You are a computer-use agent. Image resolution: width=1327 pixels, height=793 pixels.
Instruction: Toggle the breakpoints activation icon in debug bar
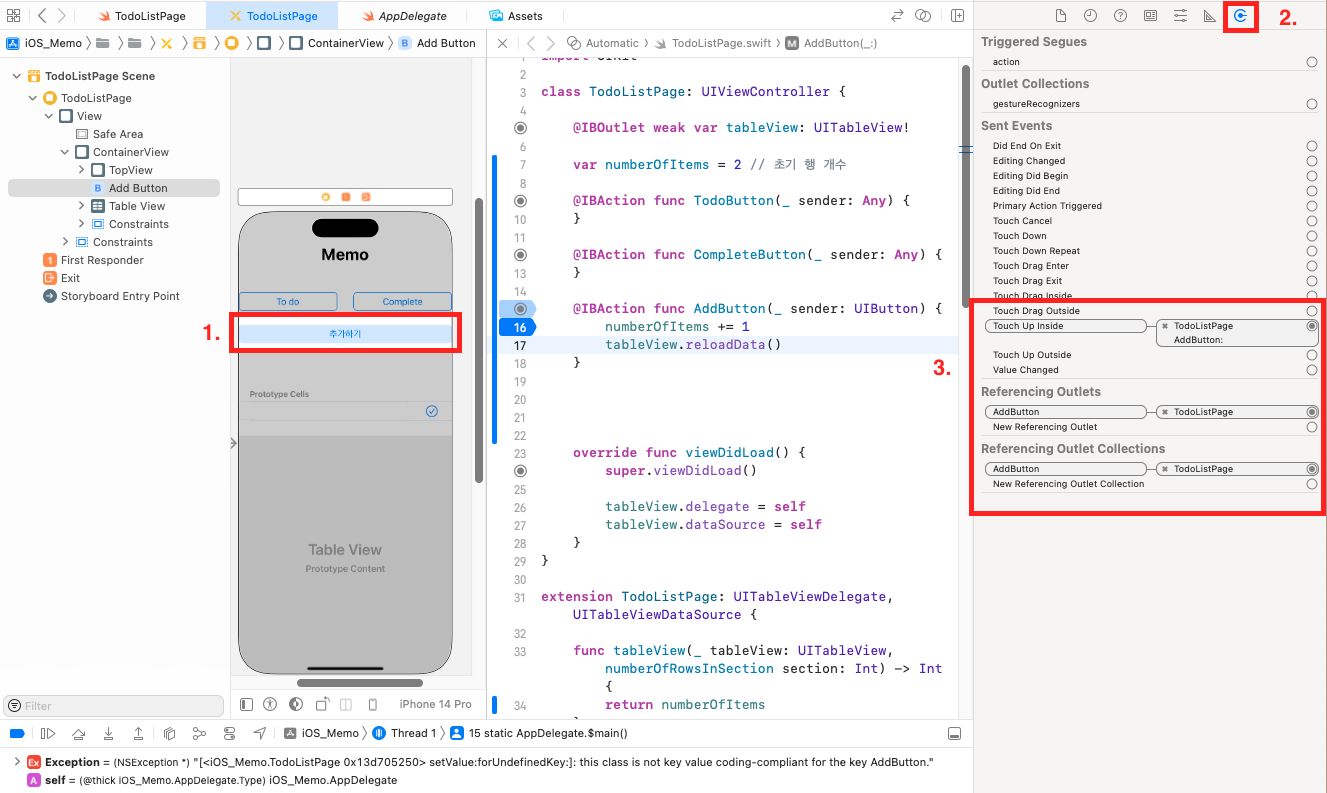[16, 733]
